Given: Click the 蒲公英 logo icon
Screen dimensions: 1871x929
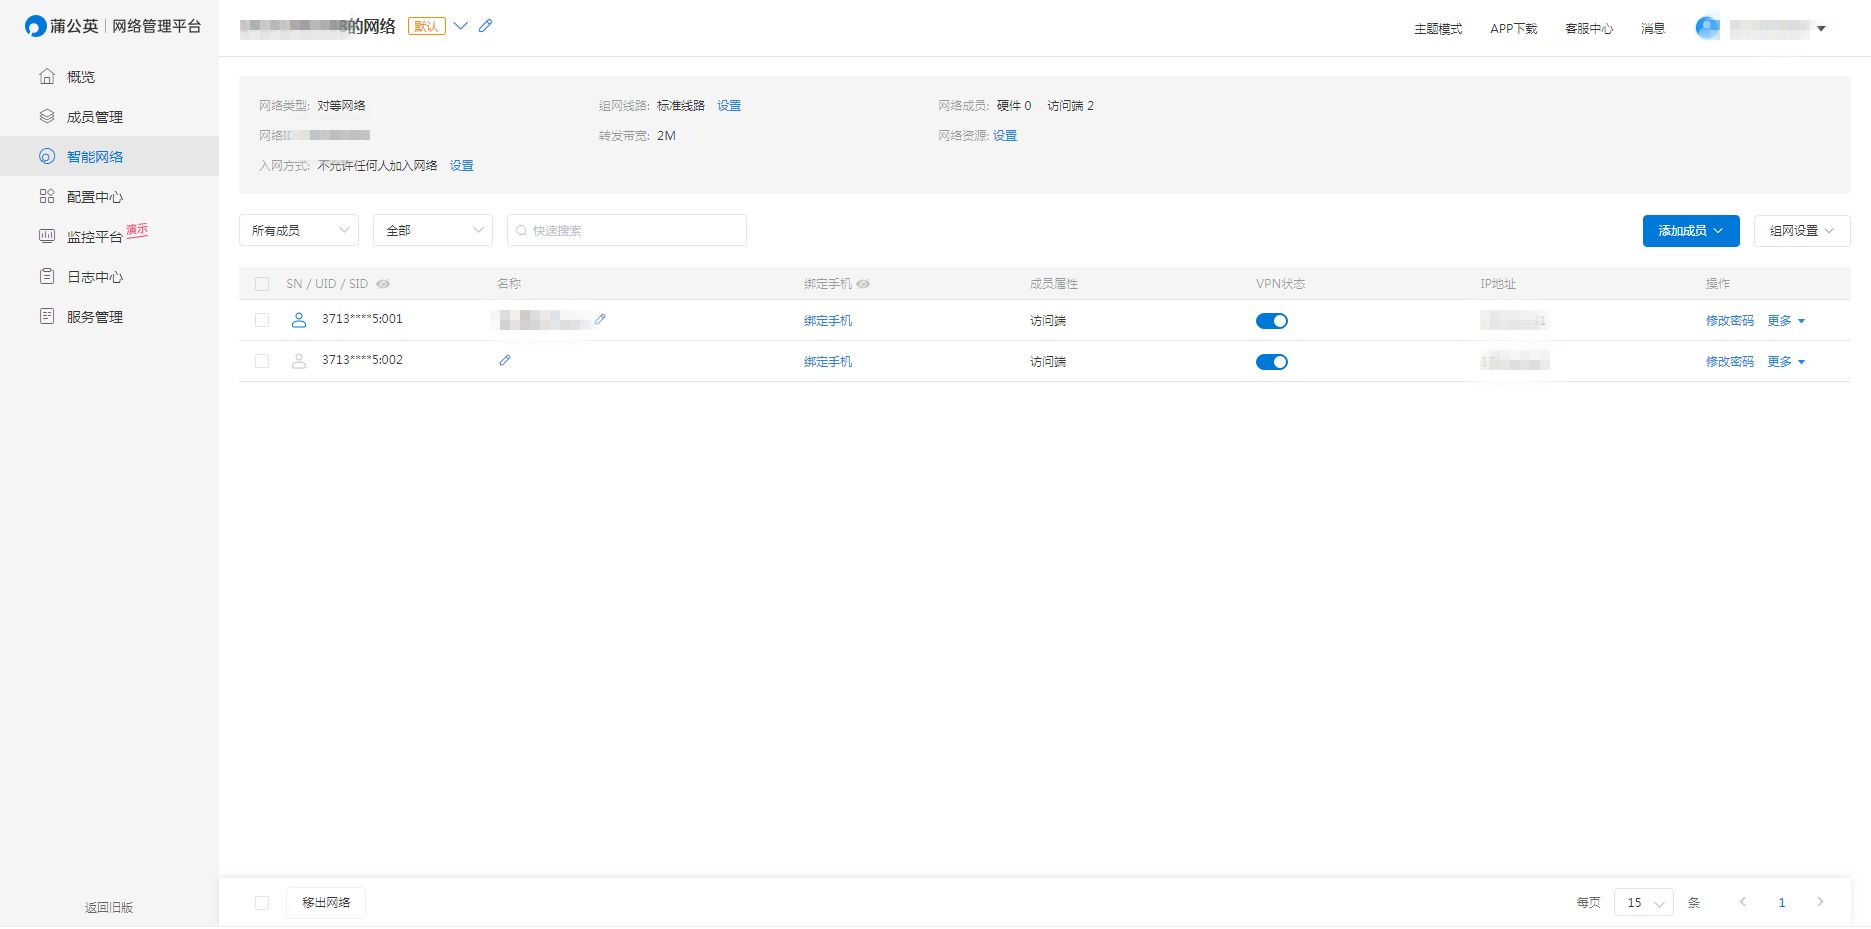Looking at the screenshot, I should 36,26.
